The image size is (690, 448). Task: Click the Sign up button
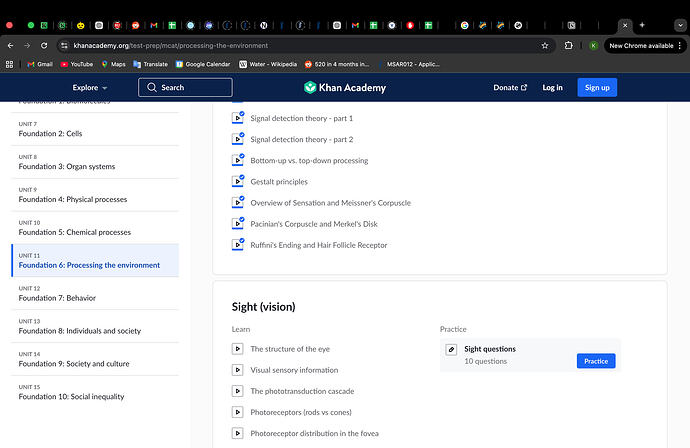coord(597,88)
